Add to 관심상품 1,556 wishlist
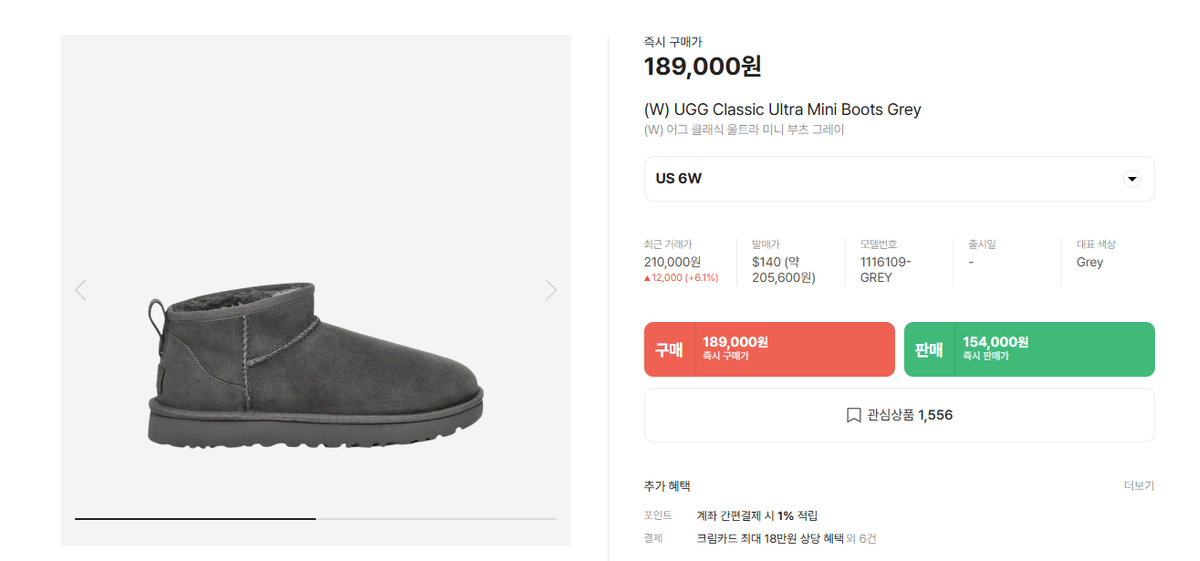1200x561 pixels. (899, 415)
